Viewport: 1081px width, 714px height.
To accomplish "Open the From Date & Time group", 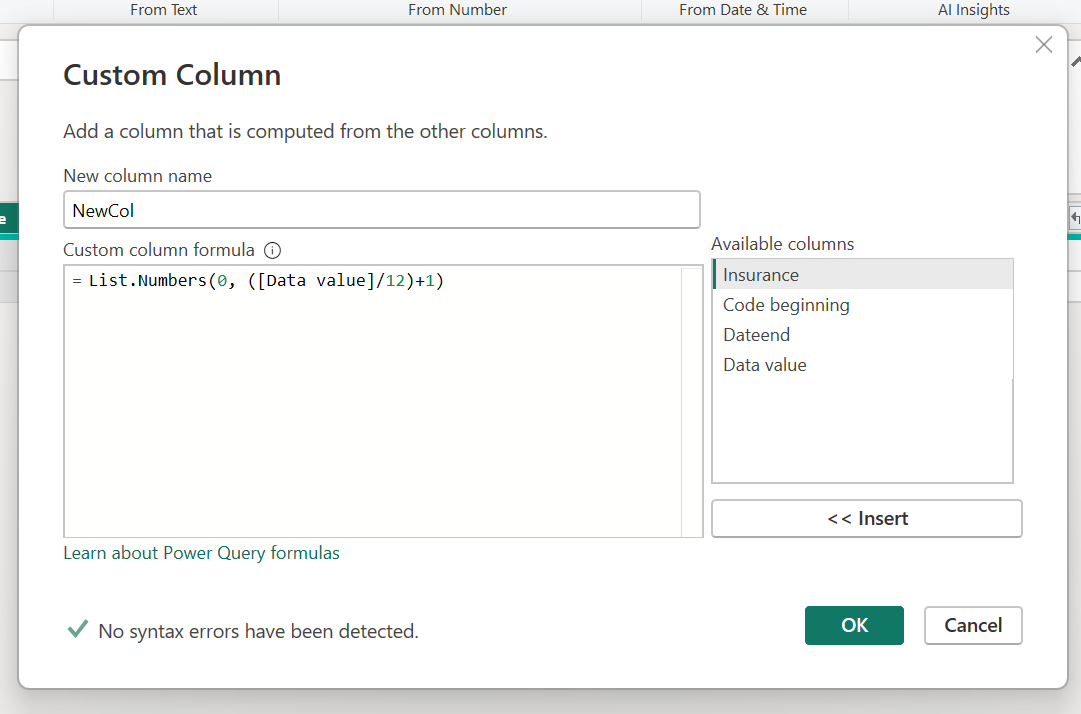I will pos(742,10).
